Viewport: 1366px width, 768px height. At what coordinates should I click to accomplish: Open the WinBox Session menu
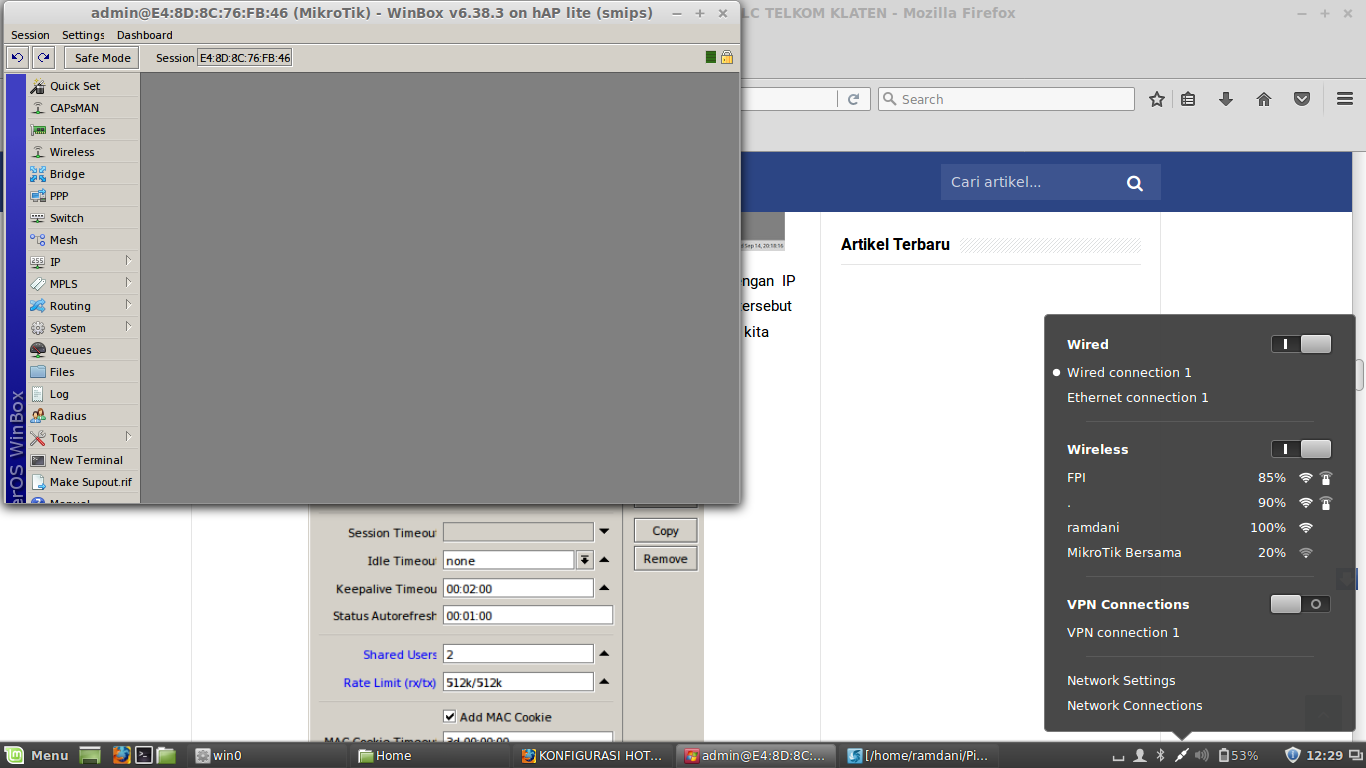coord(30,35)
